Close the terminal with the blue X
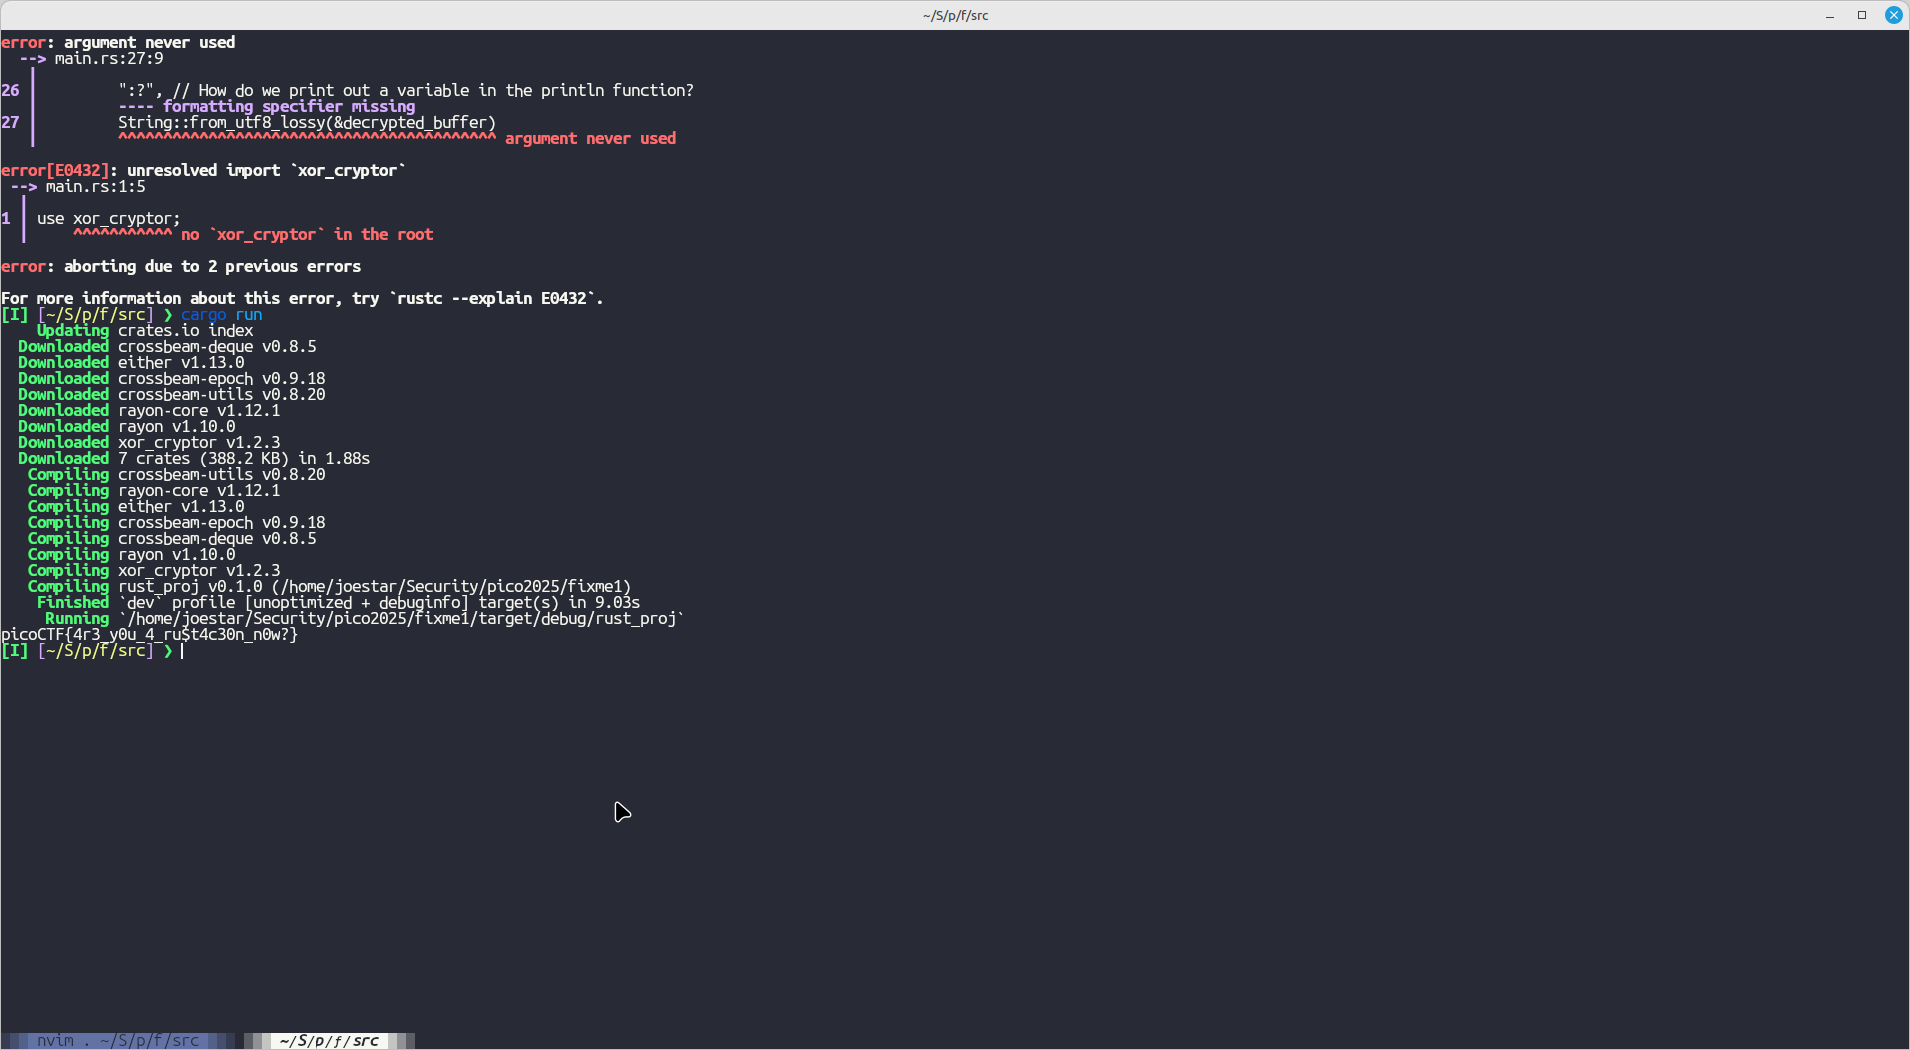The width and height of the screenshot is (1910, 1050). click(x=1894, y=15)
